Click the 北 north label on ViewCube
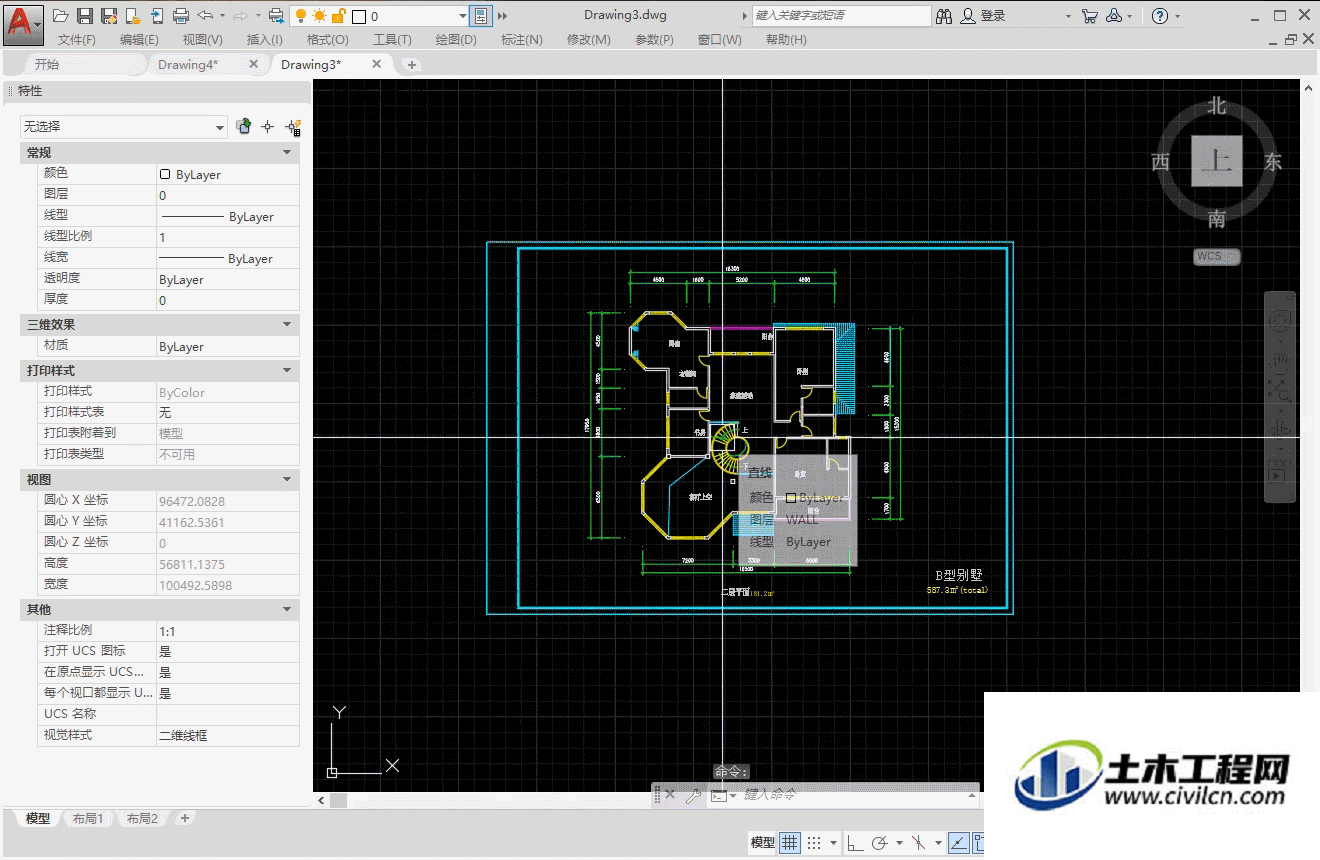The width and height of the screenshot is (1320, 860). (1217, 106)
